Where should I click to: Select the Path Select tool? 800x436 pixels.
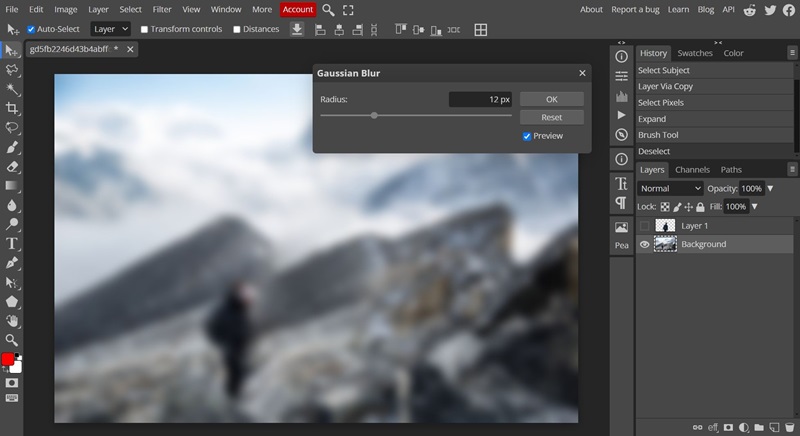(11, 283)
